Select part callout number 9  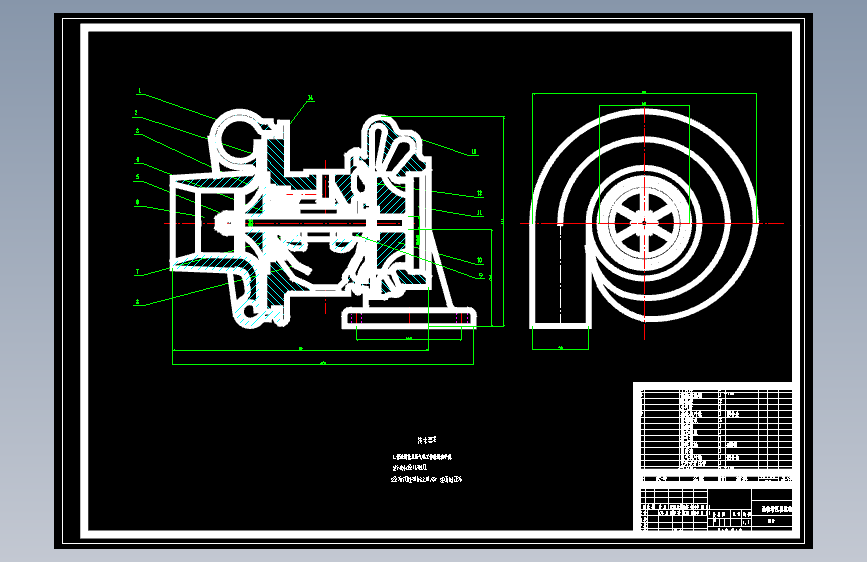point(481,275)
